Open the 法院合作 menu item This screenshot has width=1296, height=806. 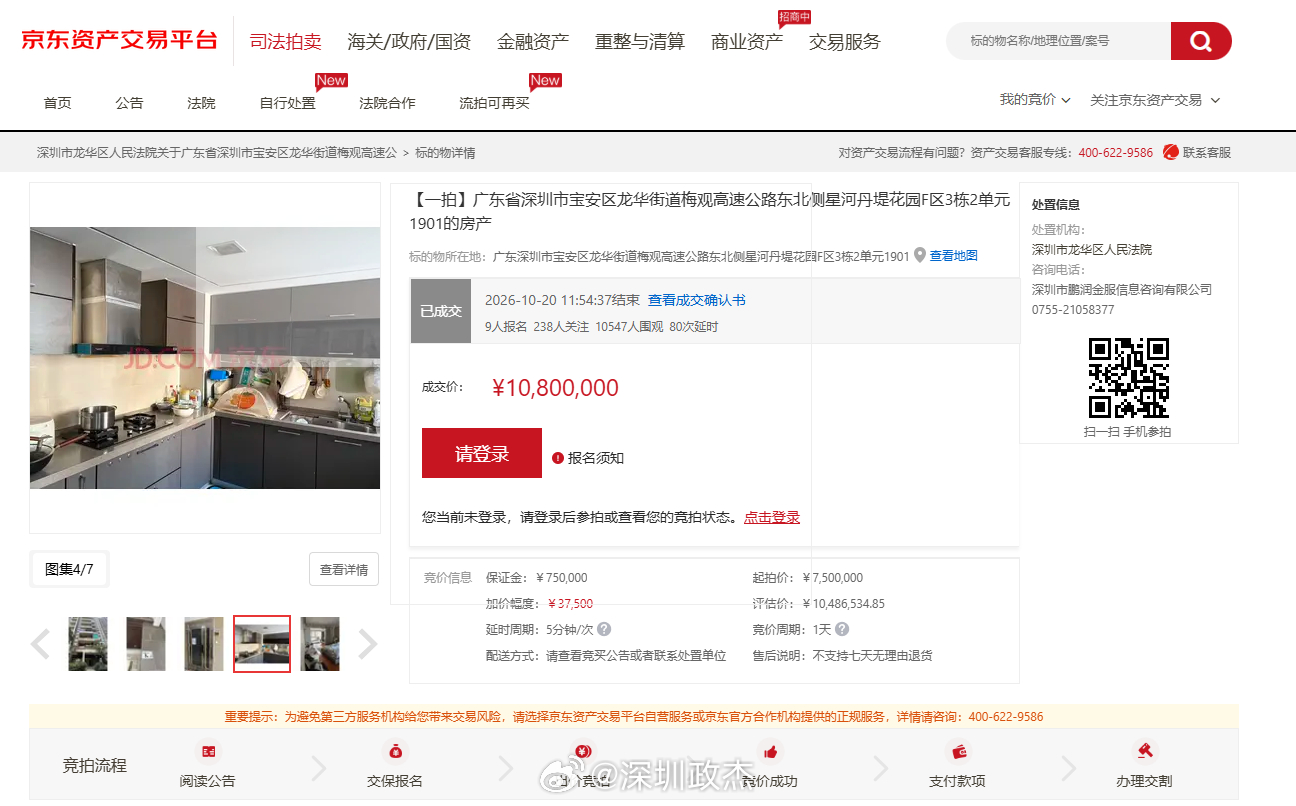(387, 103)
